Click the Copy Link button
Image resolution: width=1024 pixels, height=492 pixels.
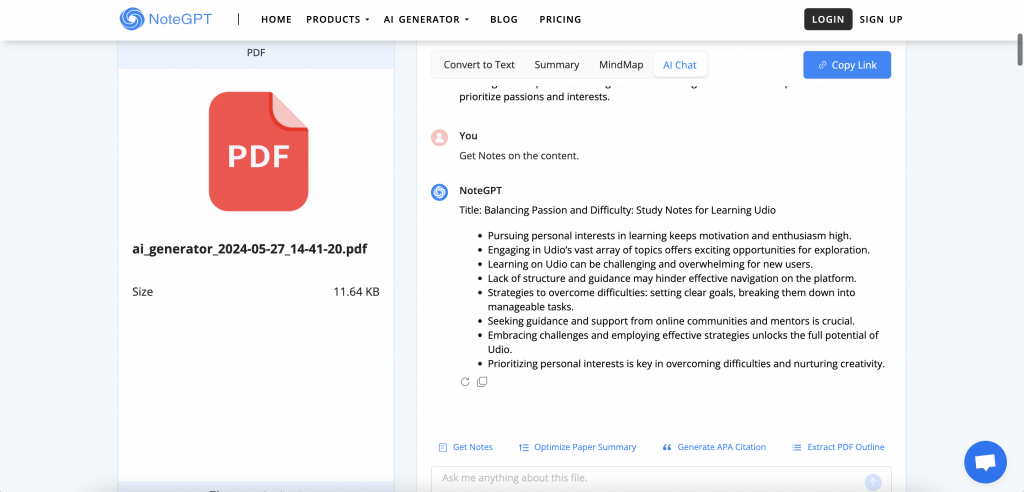tap(847, 65)
